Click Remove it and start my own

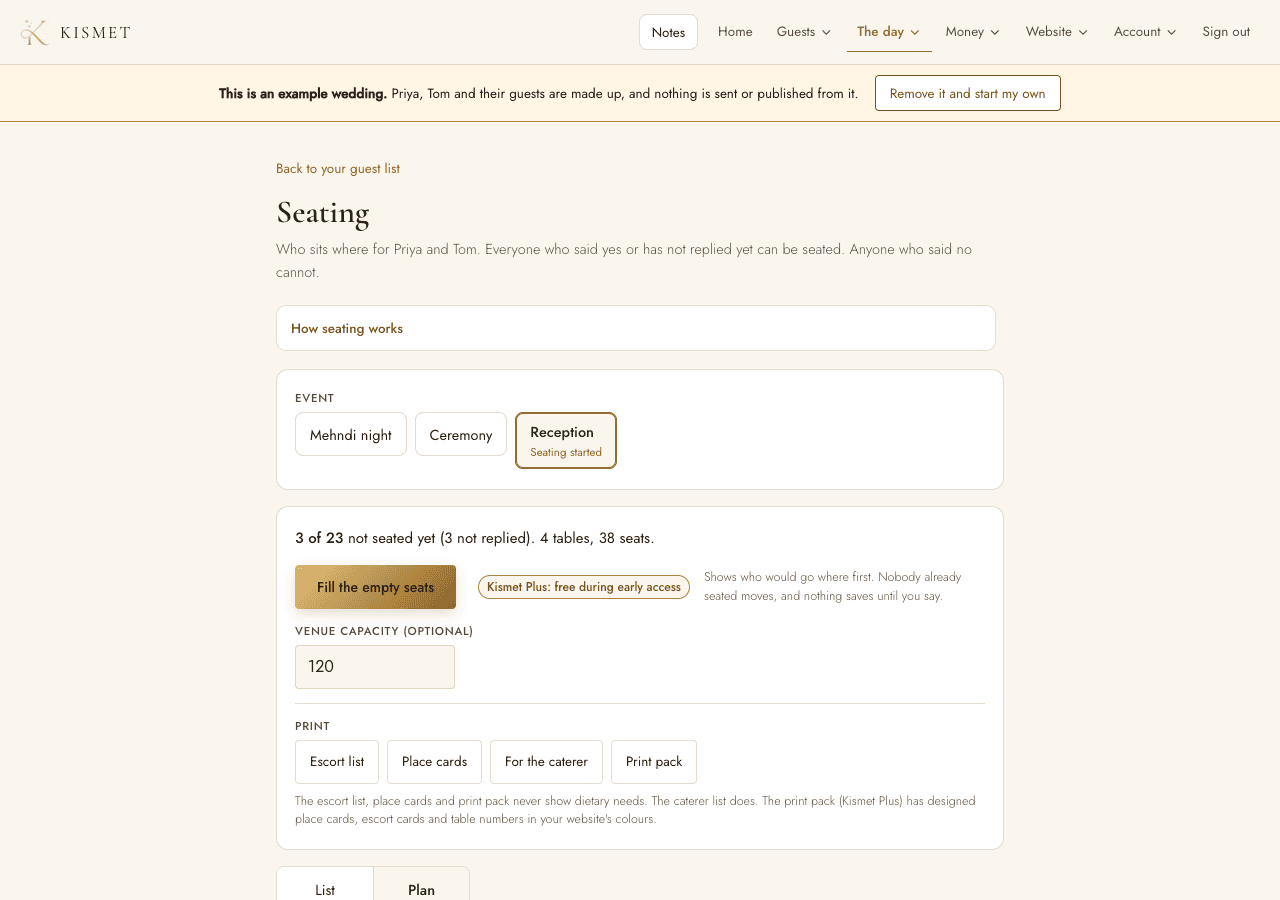pos(967,93)
